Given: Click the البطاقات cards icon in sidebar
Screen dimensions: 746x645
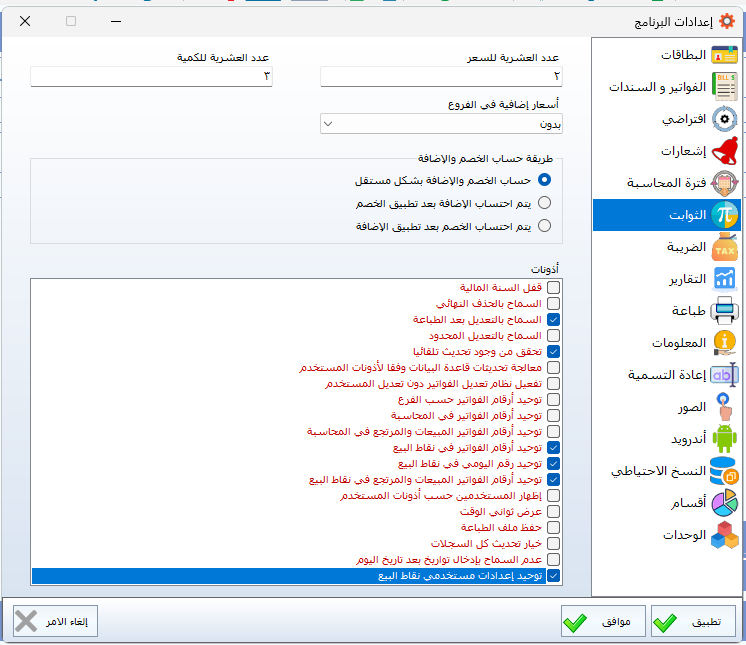Looking at the screenshot, I should 724,56.
